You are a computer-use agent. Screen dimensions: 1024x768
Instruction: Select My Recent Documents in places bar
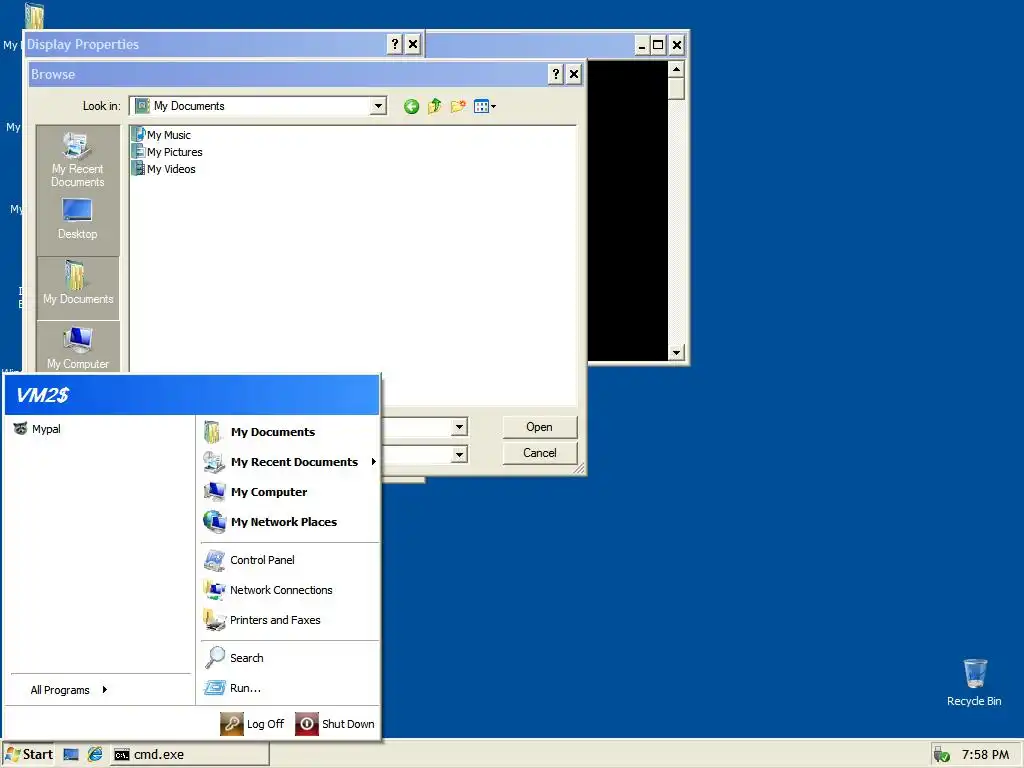78,159
